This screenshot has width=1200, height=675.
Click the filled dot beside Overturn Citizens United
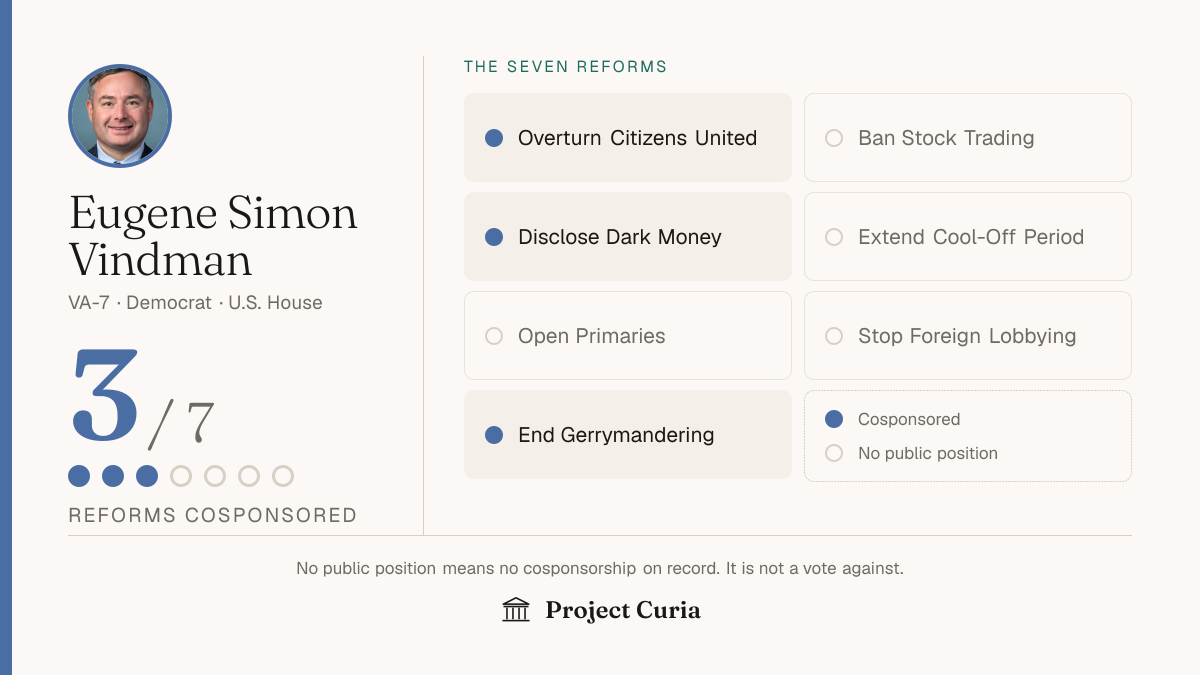pos(494,138)
